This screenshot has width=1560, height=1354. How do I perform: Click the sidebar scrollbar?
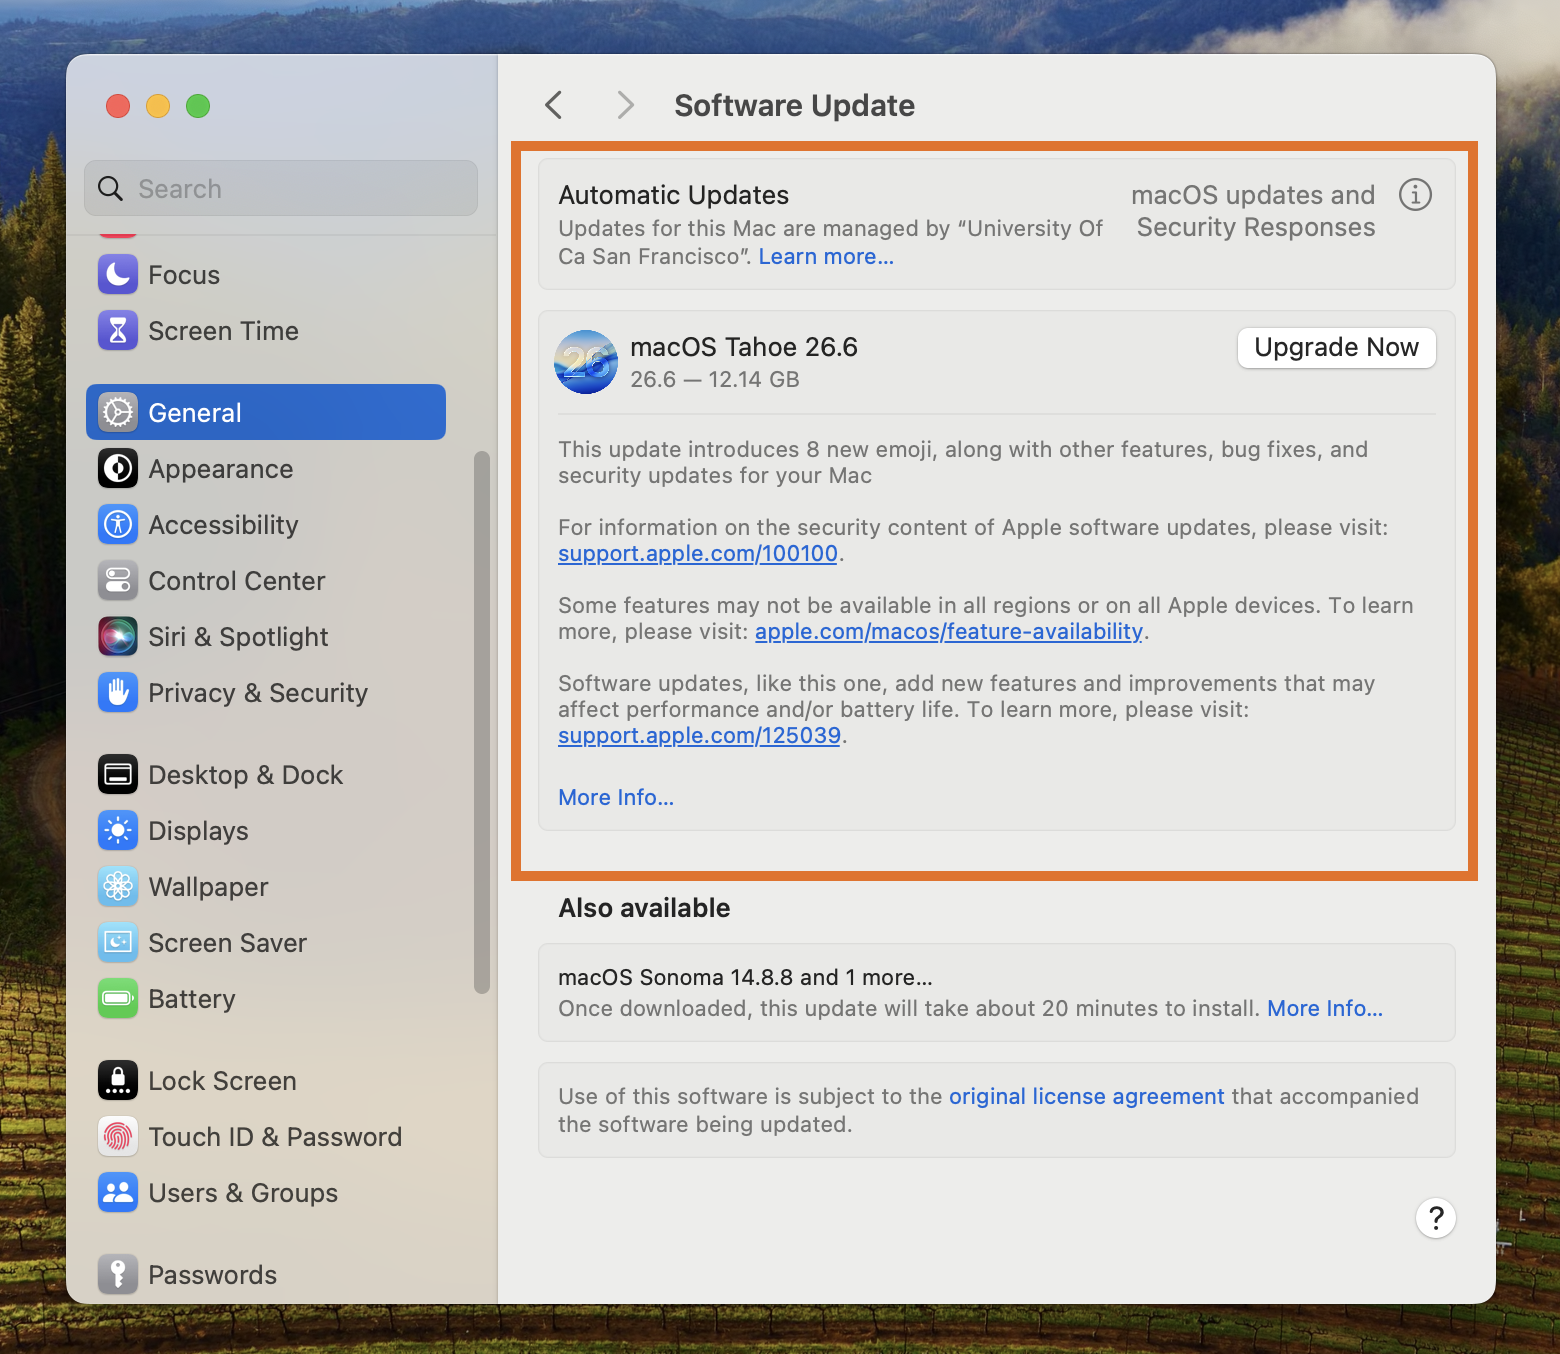[x=482, y=722]
